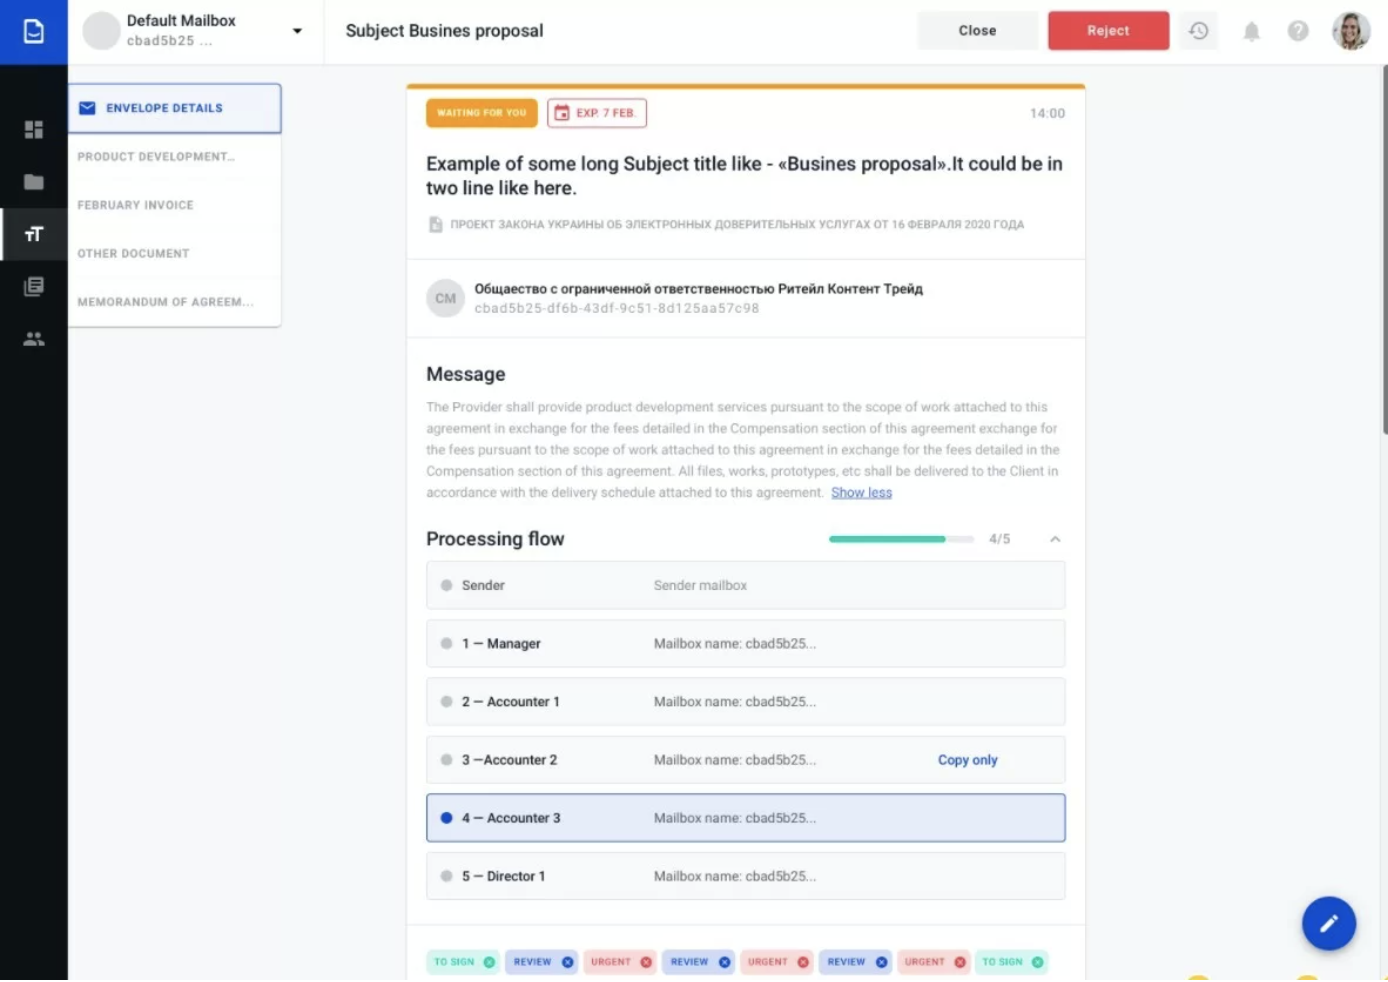Open the February Invoice document
Image resolution: width=1388 pixels, height=982 pixels.
(x=135, y=204)
